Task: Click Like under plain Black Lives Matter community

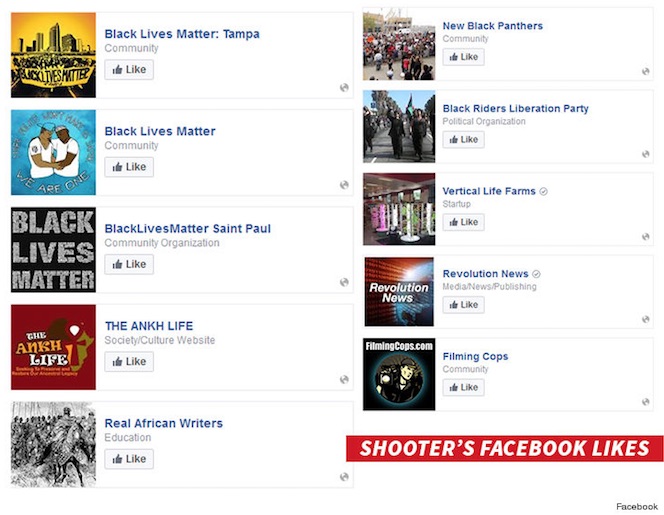Action: [x=129, y=167]
